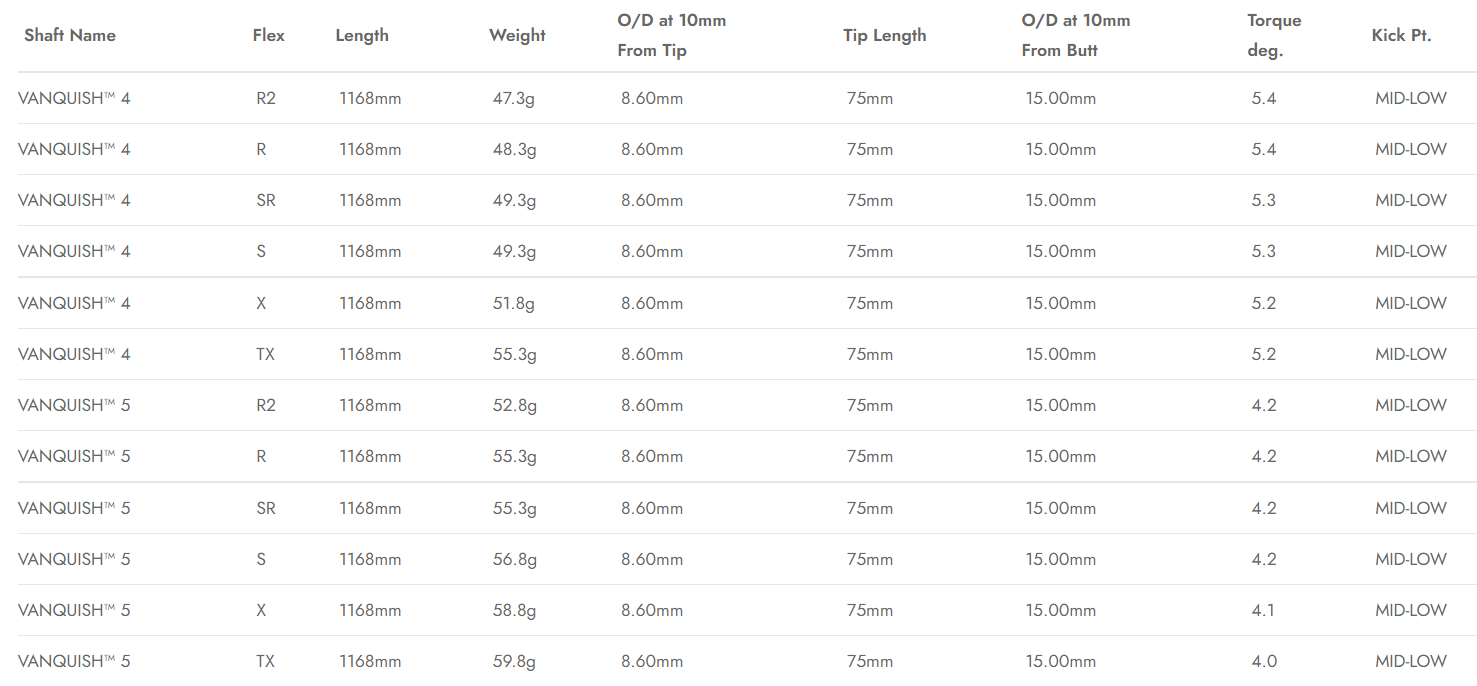1477x686 pixels.
Task: Click the Flex column header
Action: click(268, 35)
